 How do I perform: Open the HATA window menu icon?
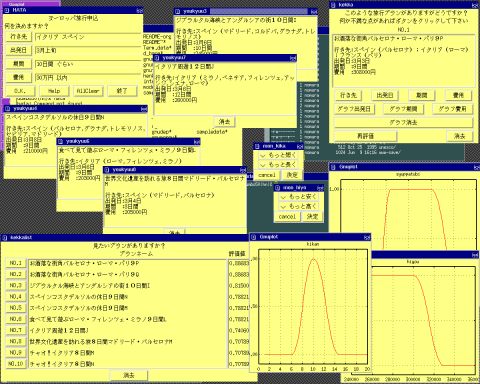coord(6,10)
